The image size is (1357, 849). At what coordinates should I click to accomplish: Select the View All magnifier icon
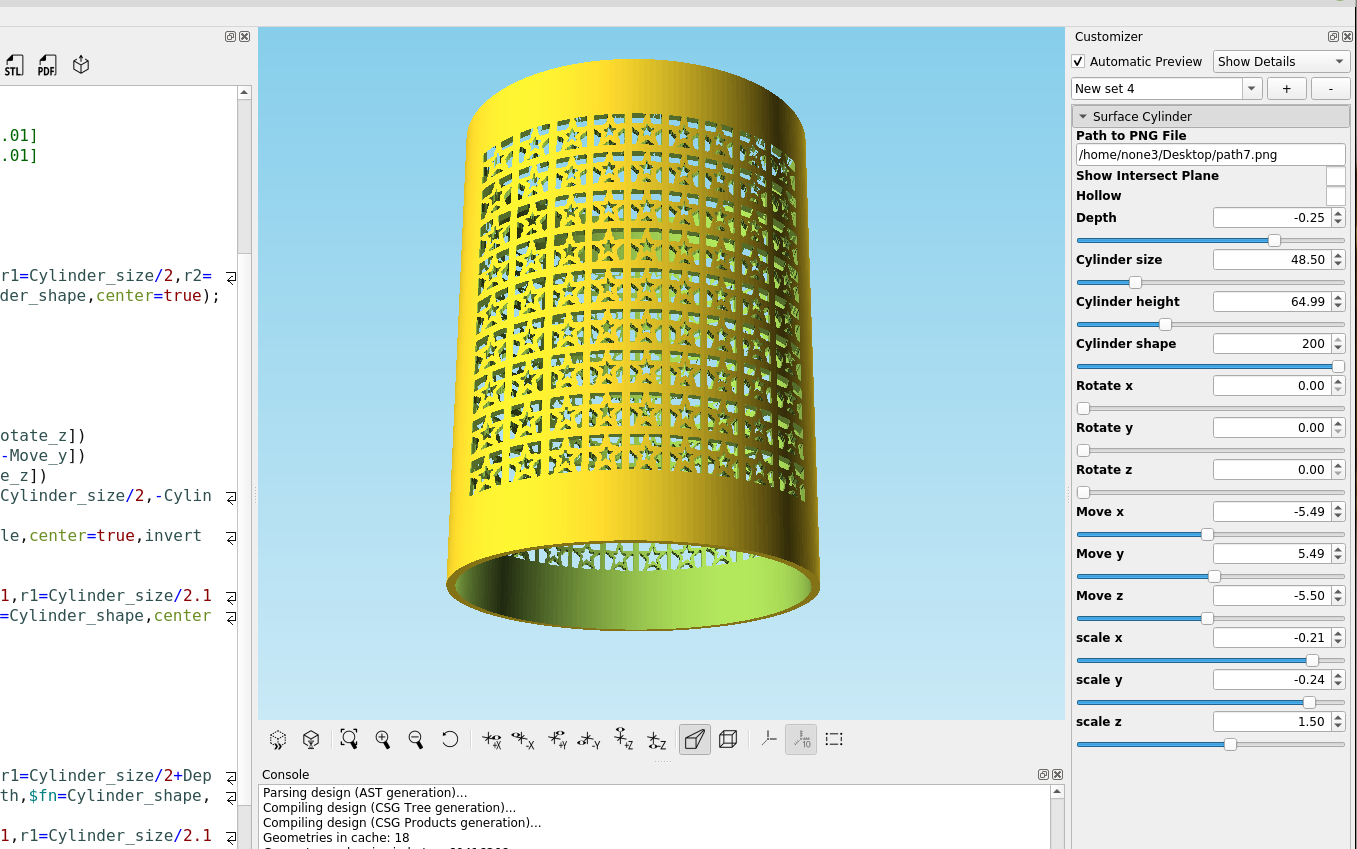(348, 739)
